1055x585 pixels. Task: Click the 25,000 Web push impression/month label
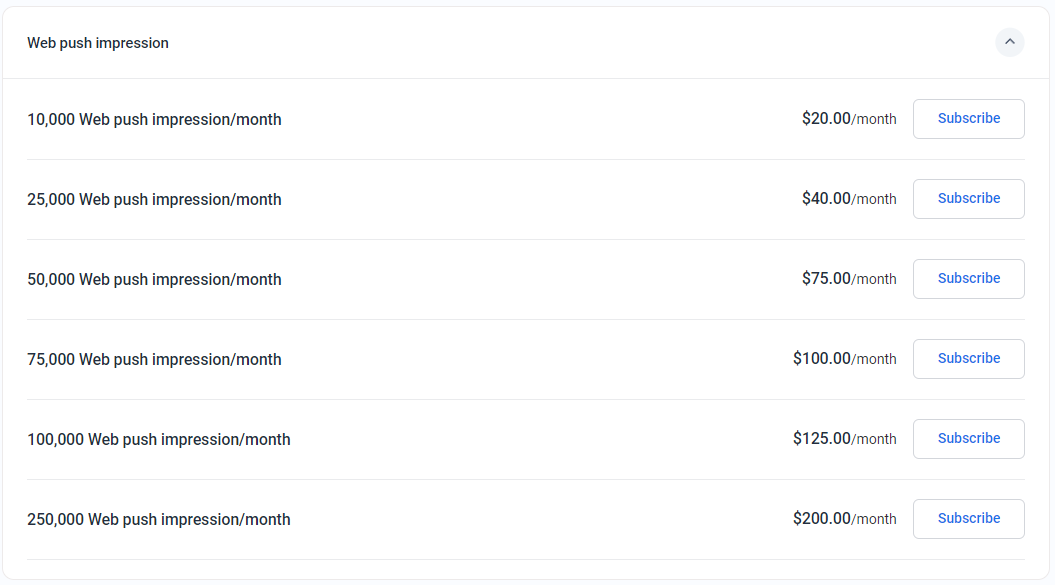point(154,199)
